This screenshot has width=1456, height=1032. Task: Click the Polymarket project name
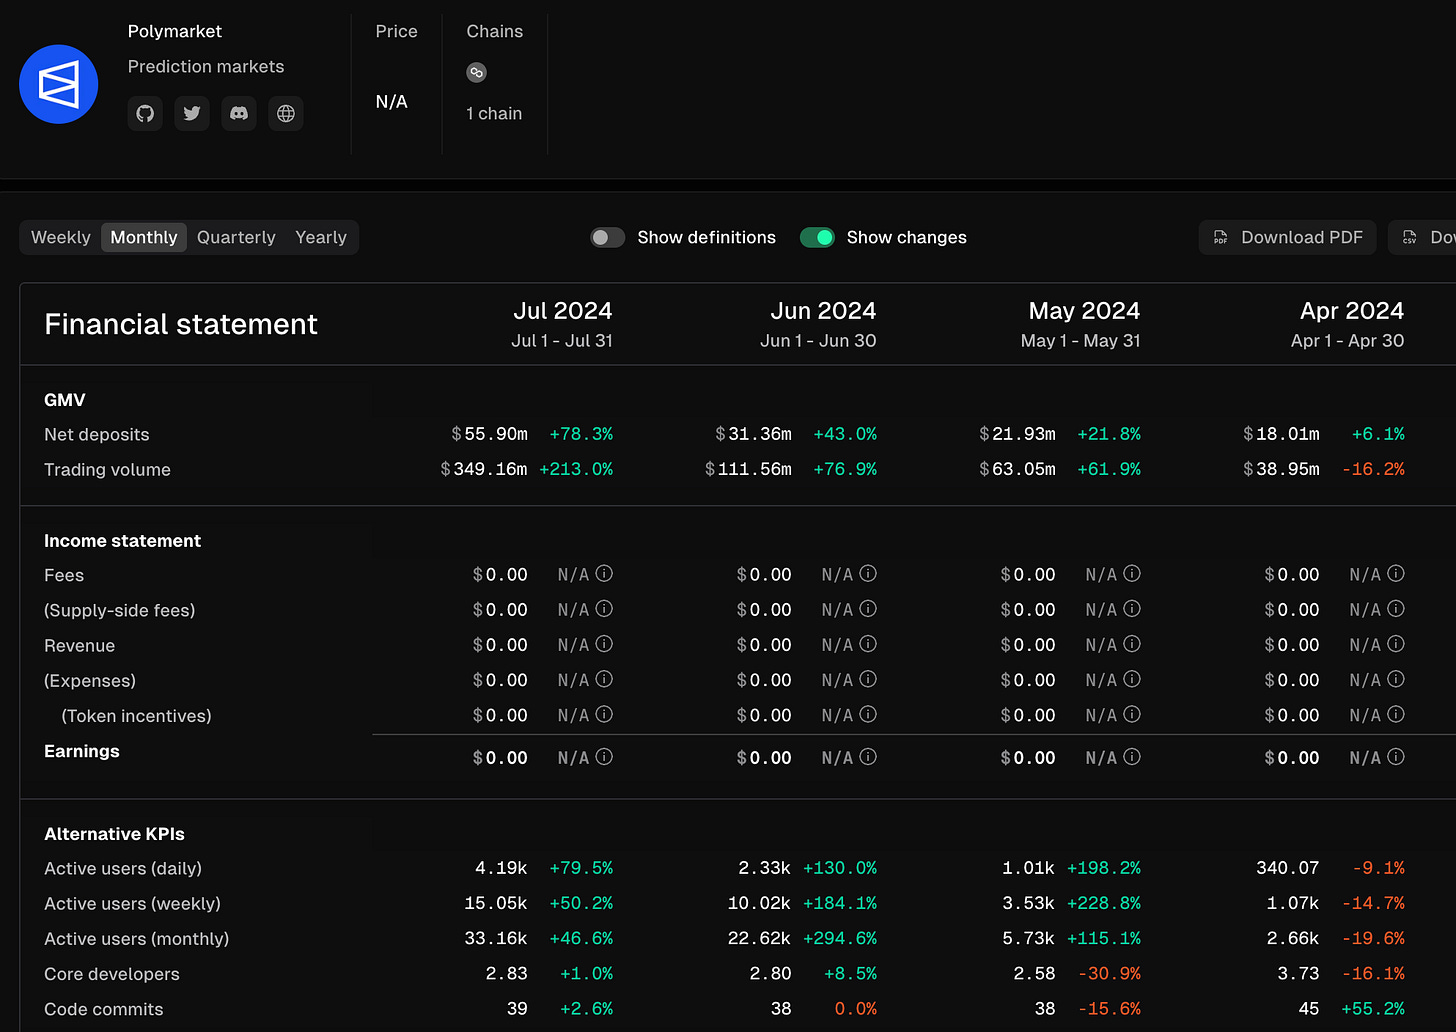click(175, 31)
